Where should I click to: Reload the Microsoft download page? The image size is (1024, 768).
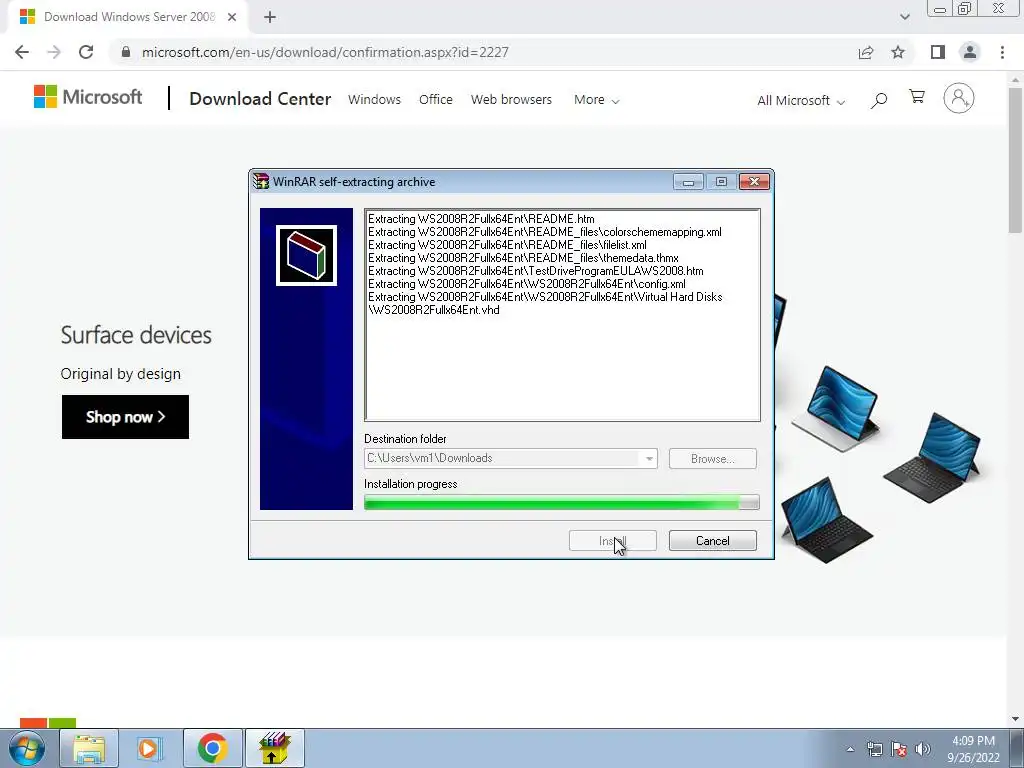click(86, 52)
